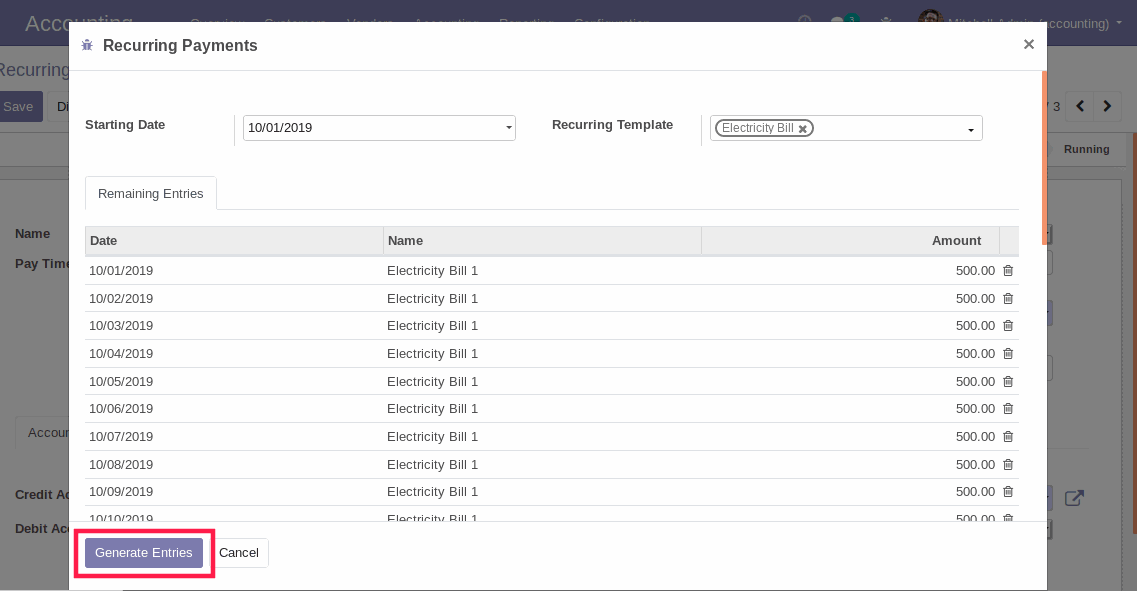Viewport: 1137px width, 591px height.
Task: Click 500.00 amount in 10/02/2019 row
Action: (x=975, y=298)
